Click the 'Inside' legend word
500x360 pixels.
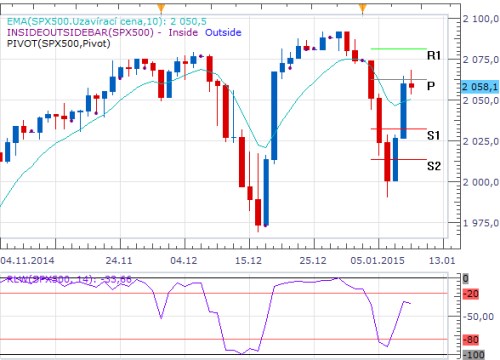tap(183, 33)
